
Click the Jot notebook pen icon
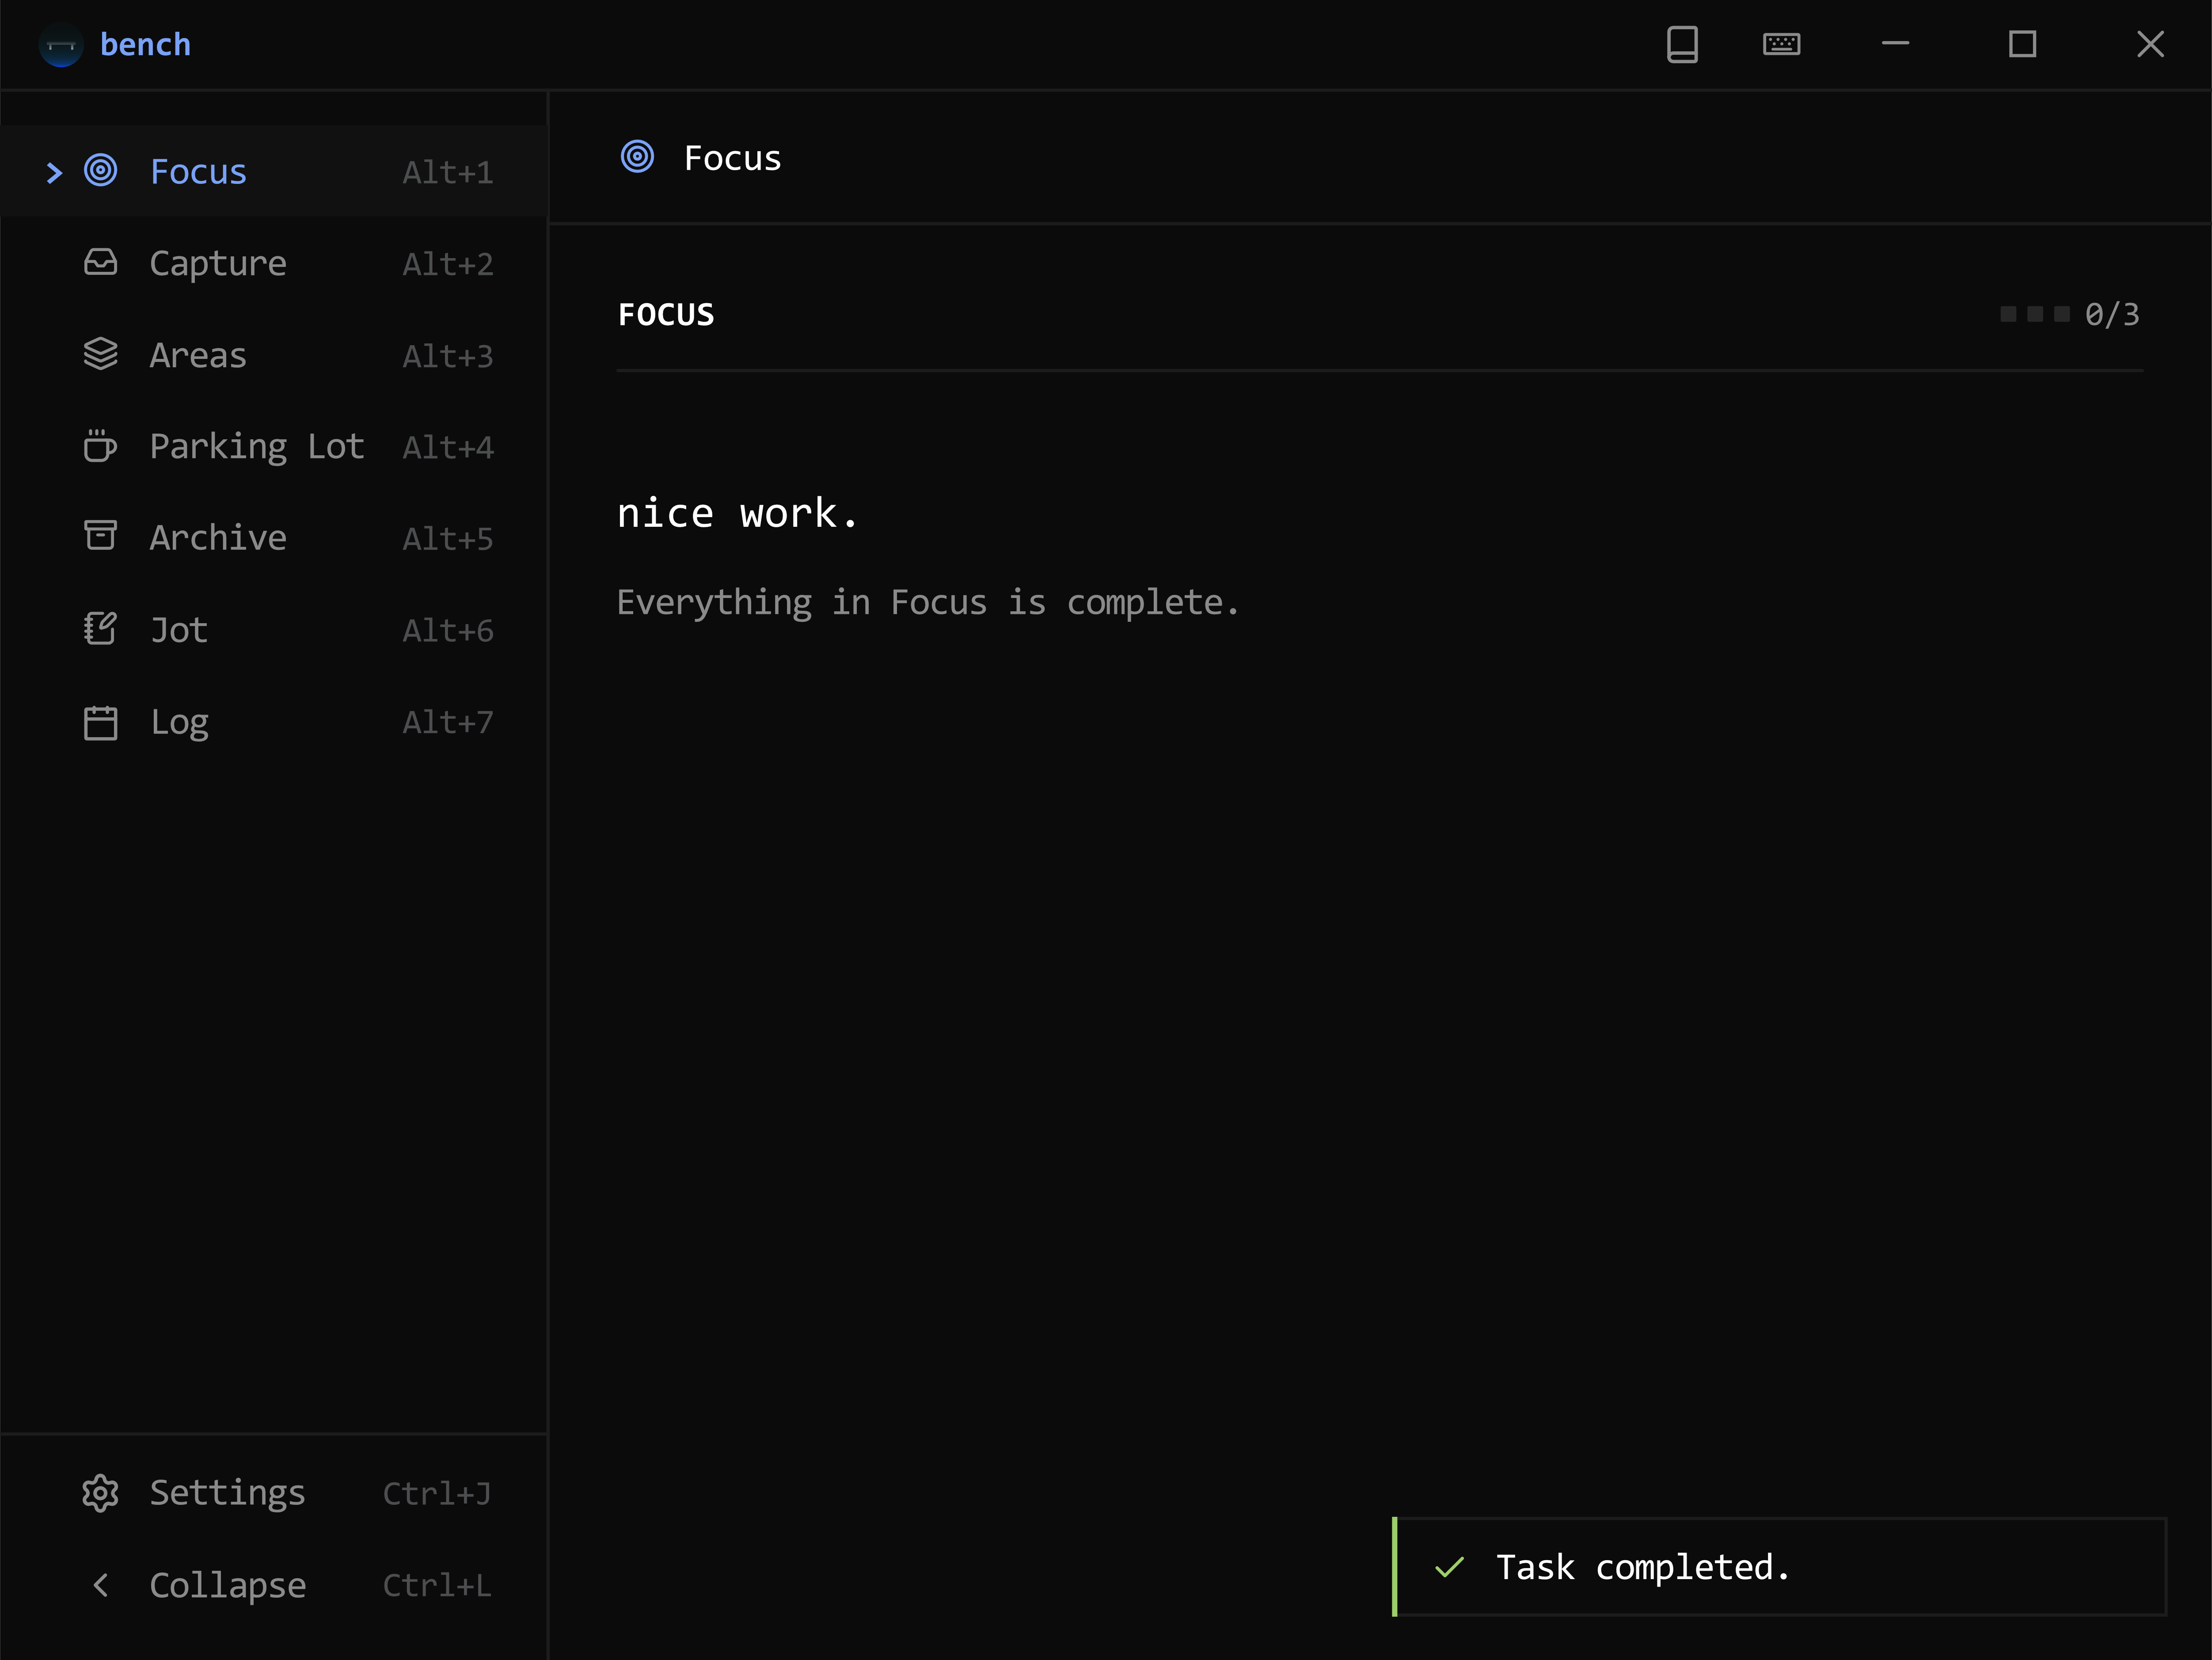click(101, 629)
